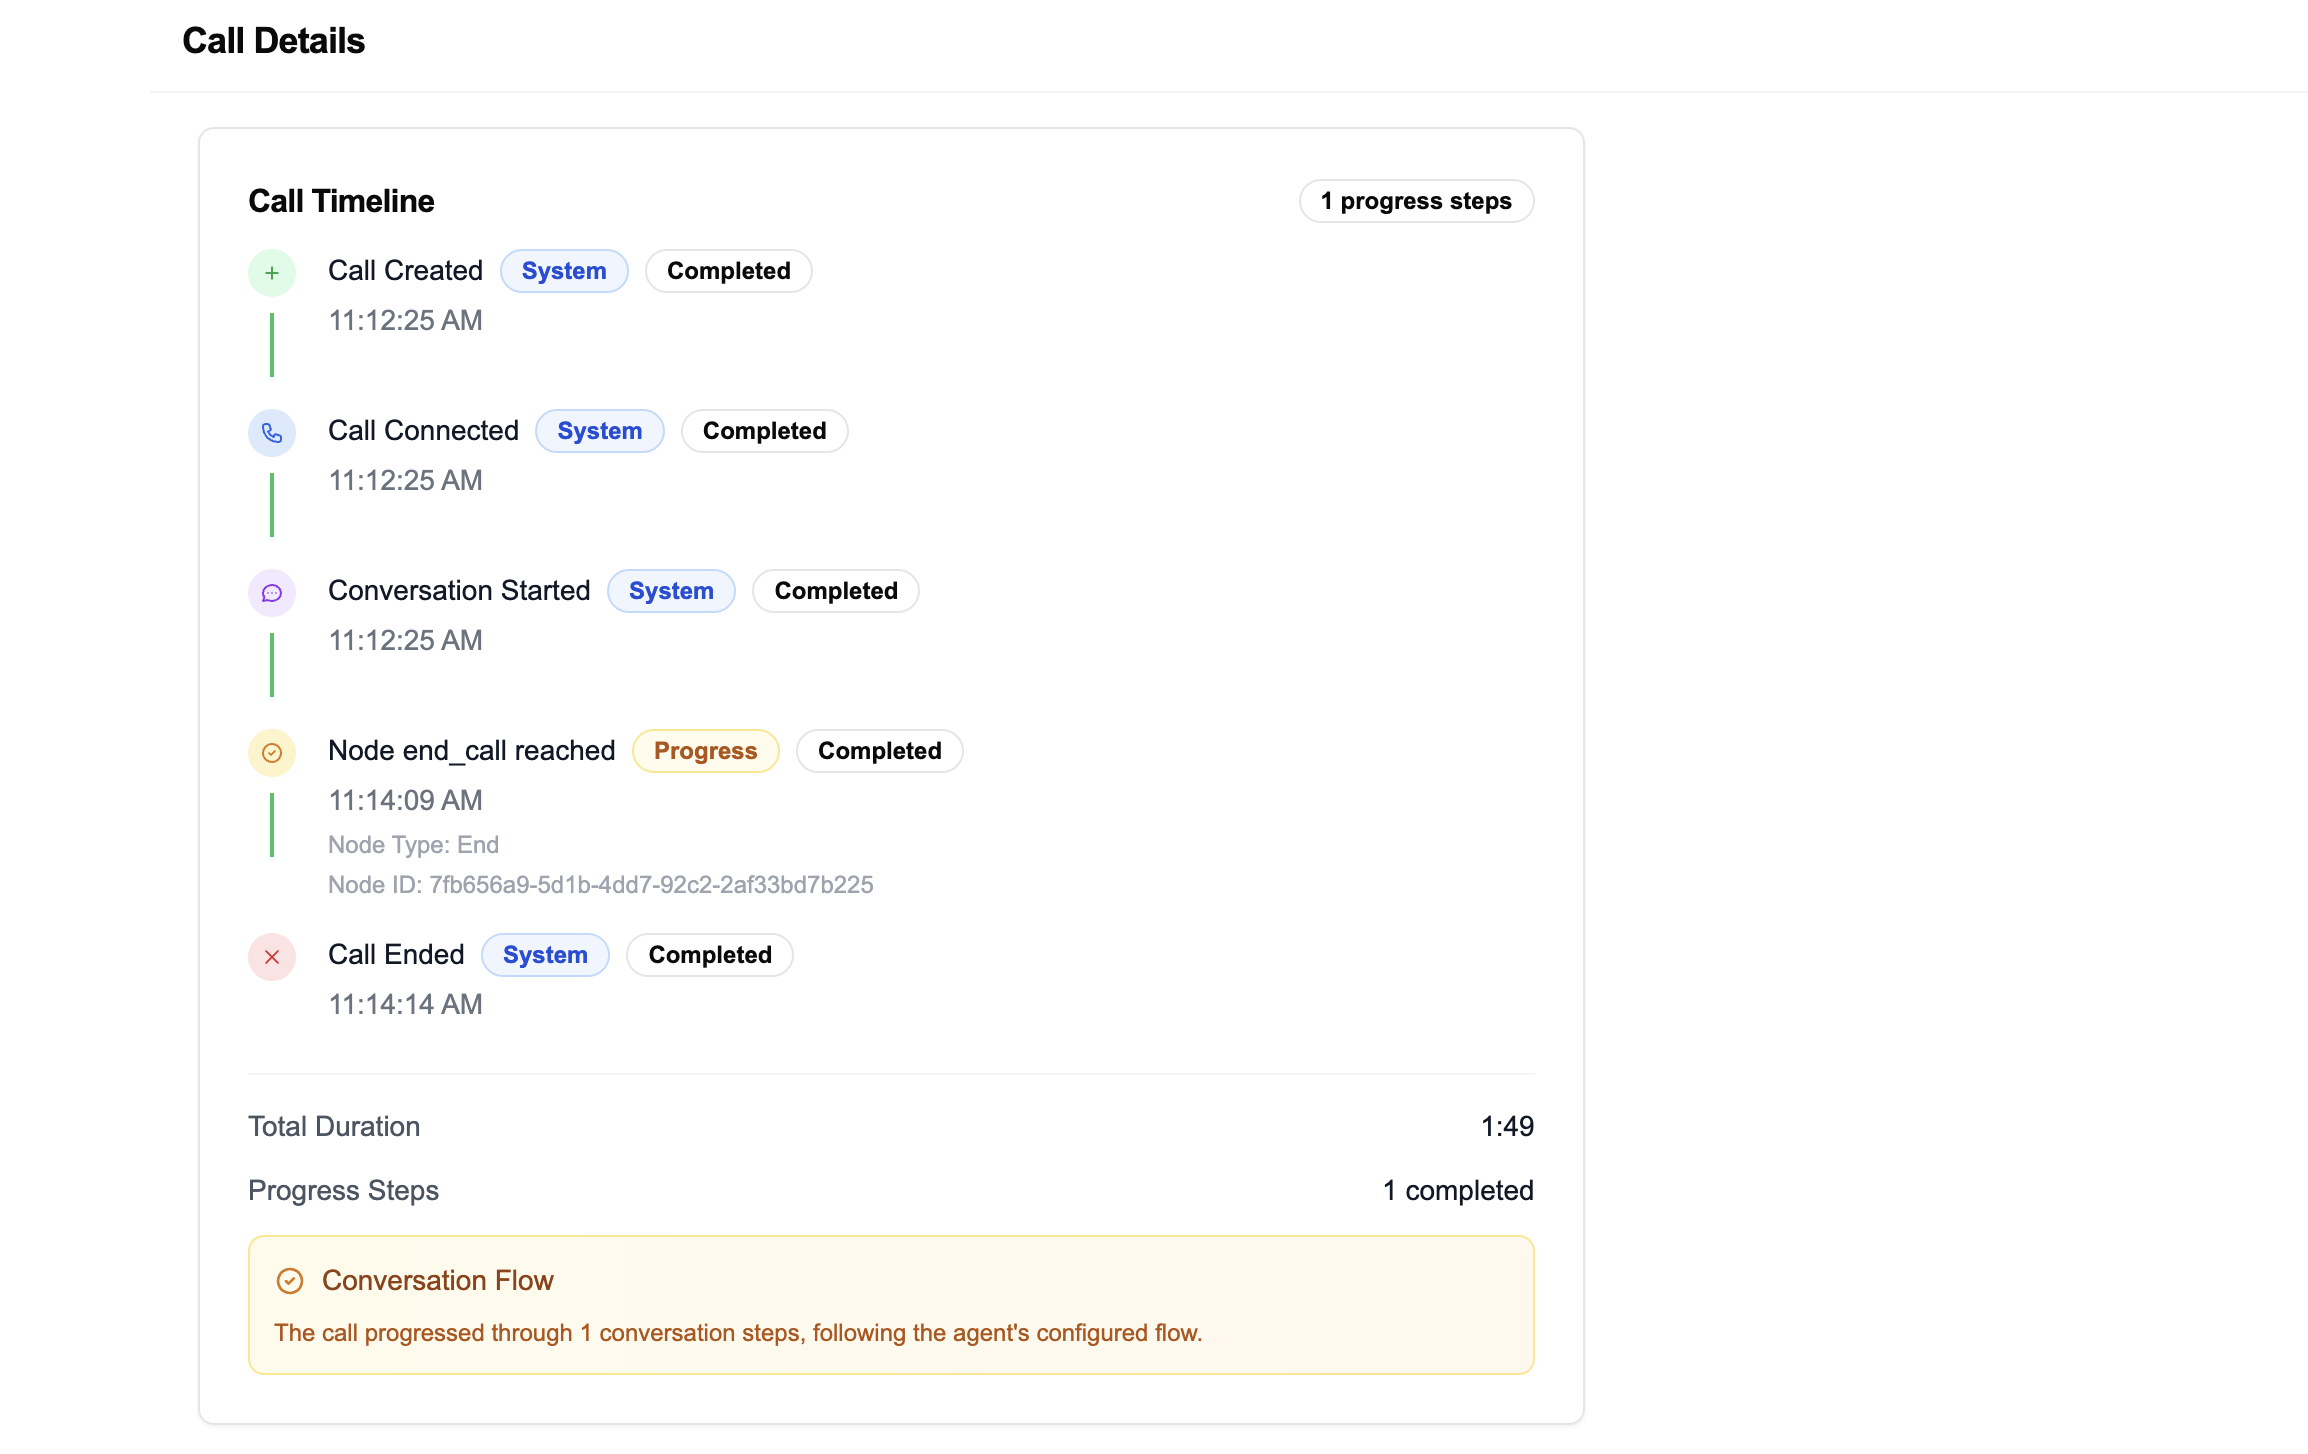This screenshot has height=1454, width=2308.
Task: Click the yellow checkmark end_call node icon
Action: click(x=271, y=753)
